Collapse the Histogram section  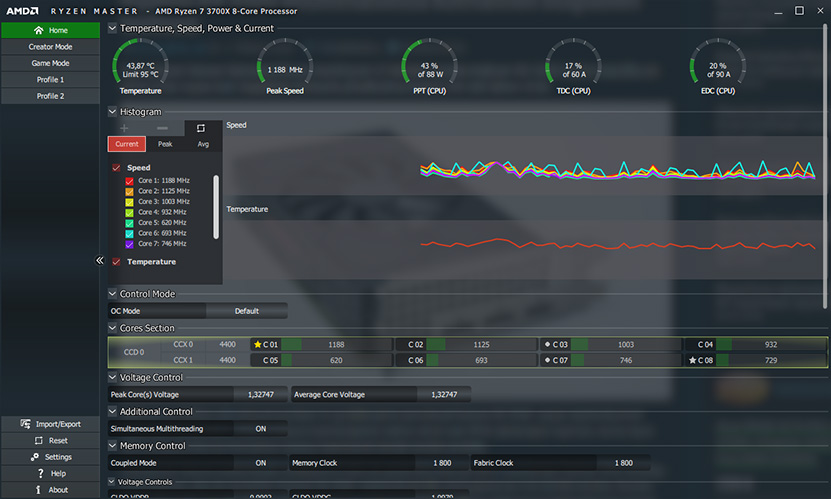coord(112,111)
